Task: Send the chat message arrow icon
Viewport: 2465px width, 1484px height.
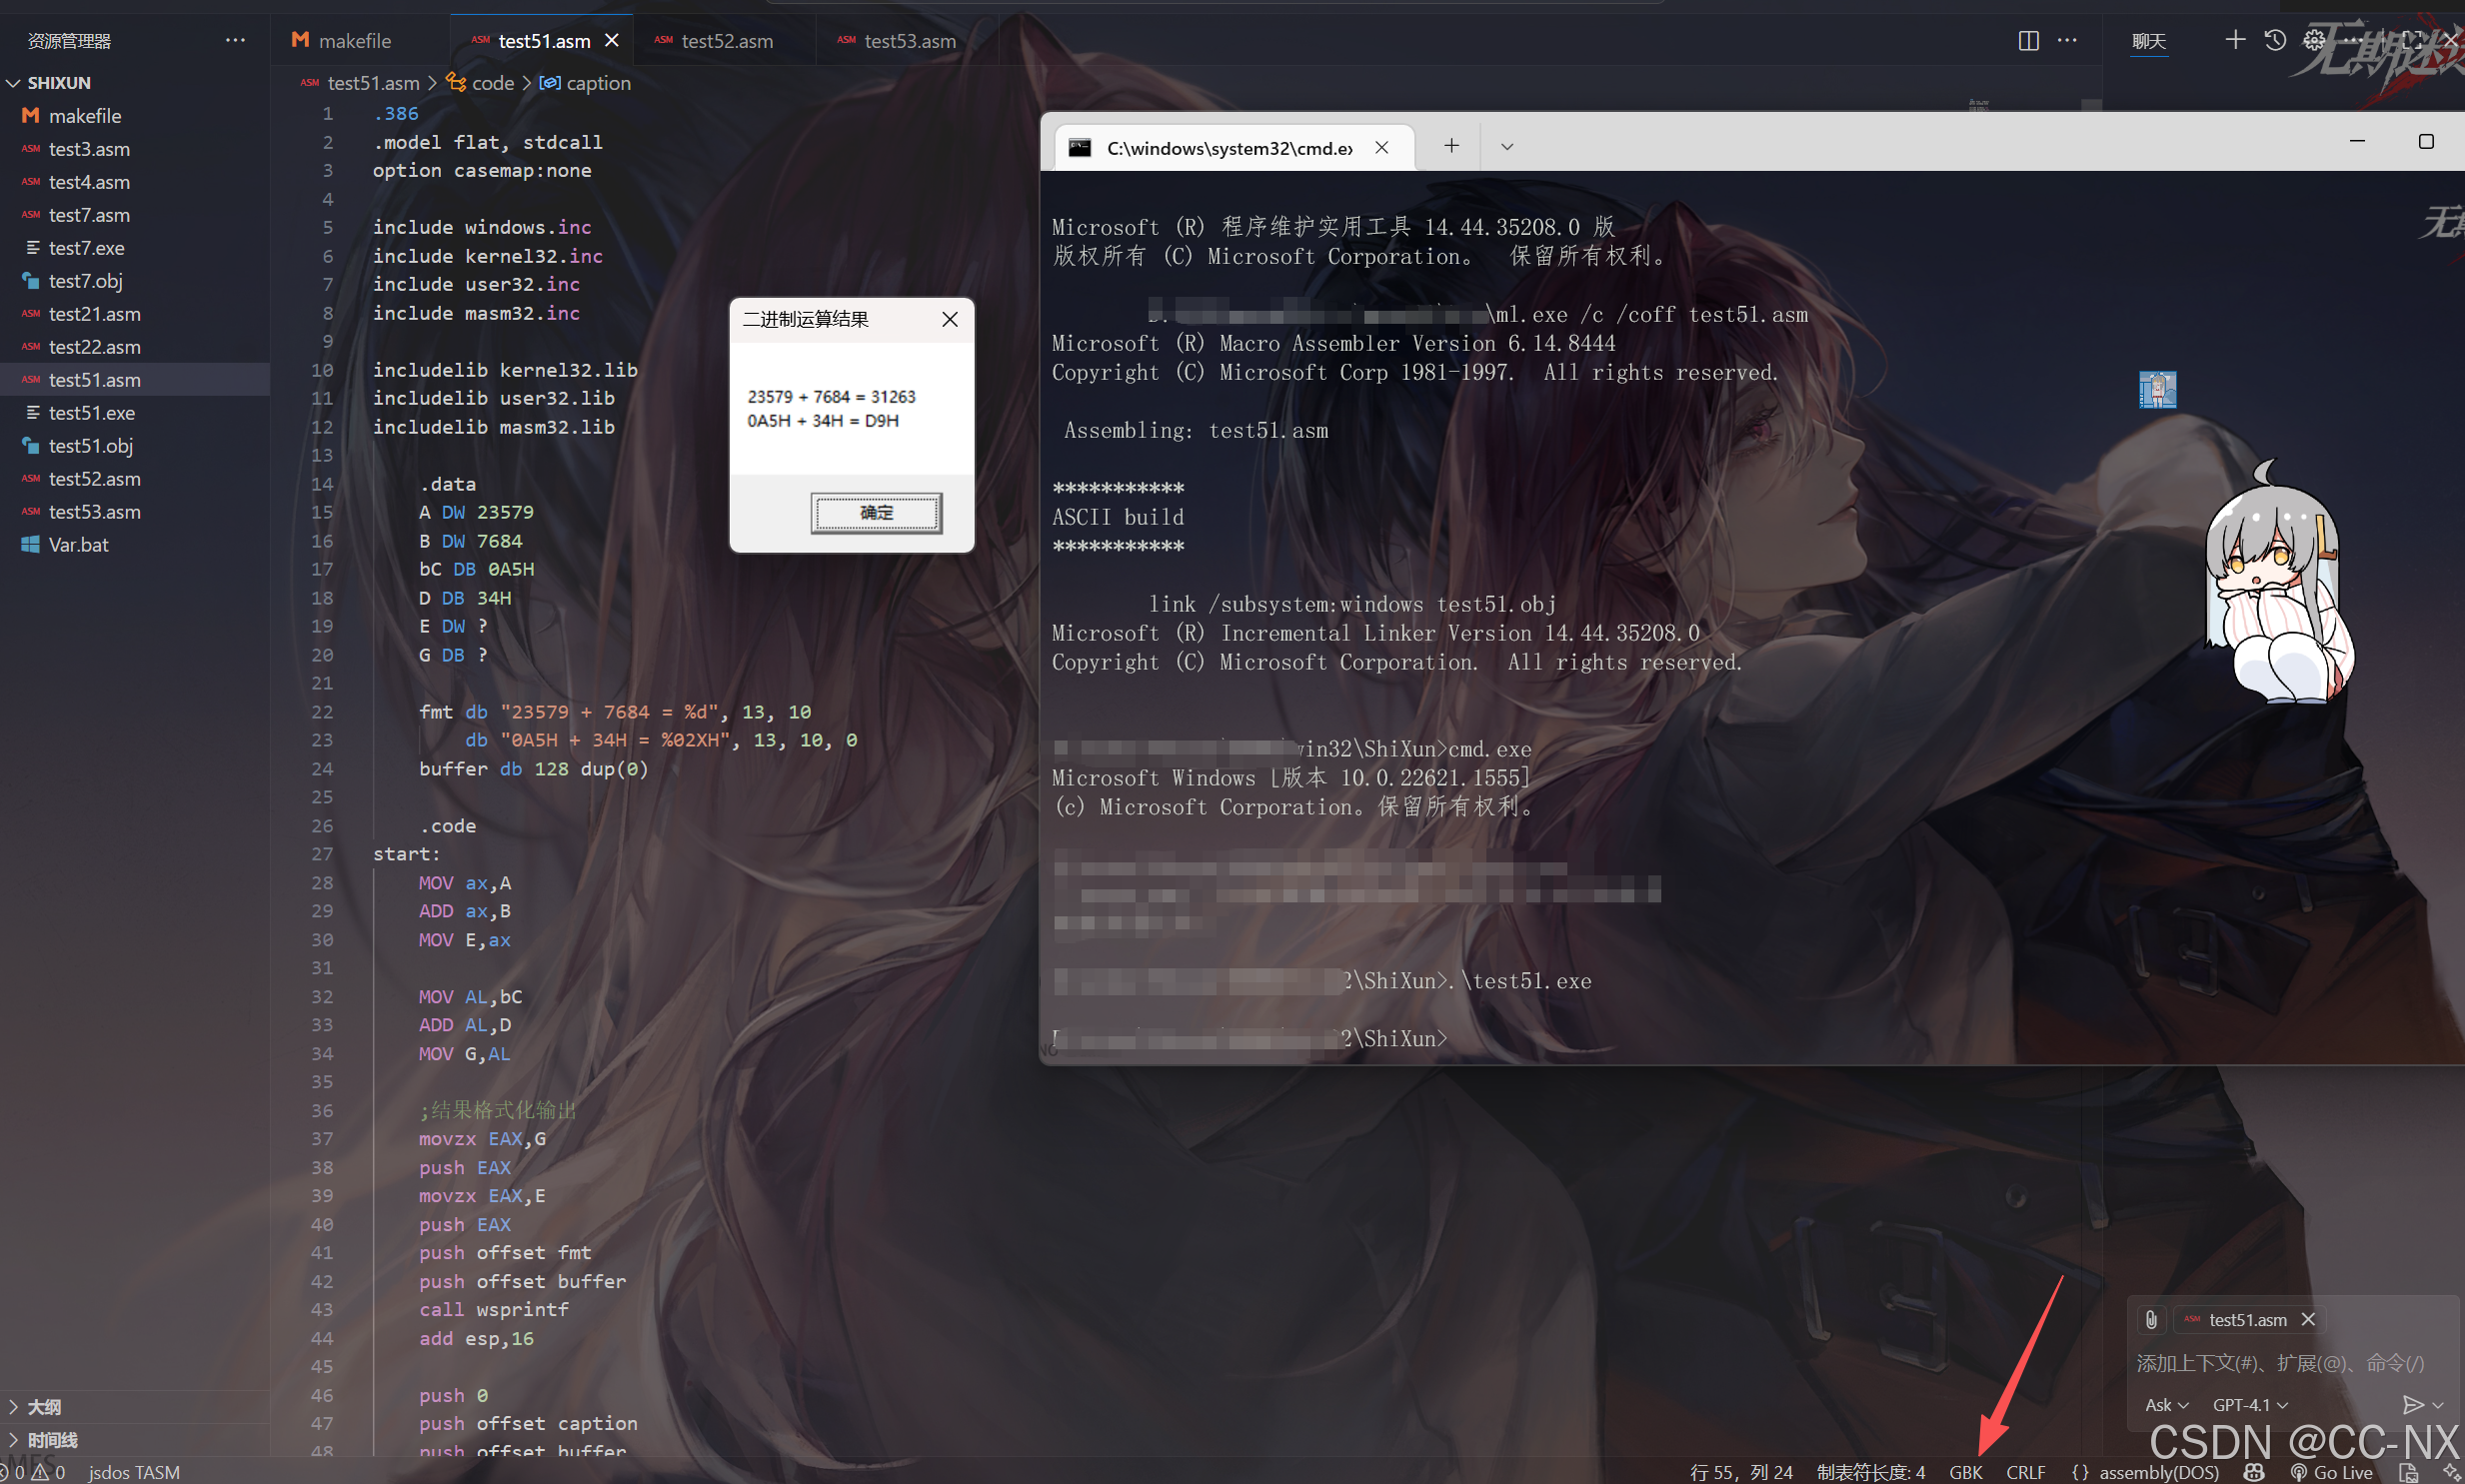Action: coord(2413,1404)
